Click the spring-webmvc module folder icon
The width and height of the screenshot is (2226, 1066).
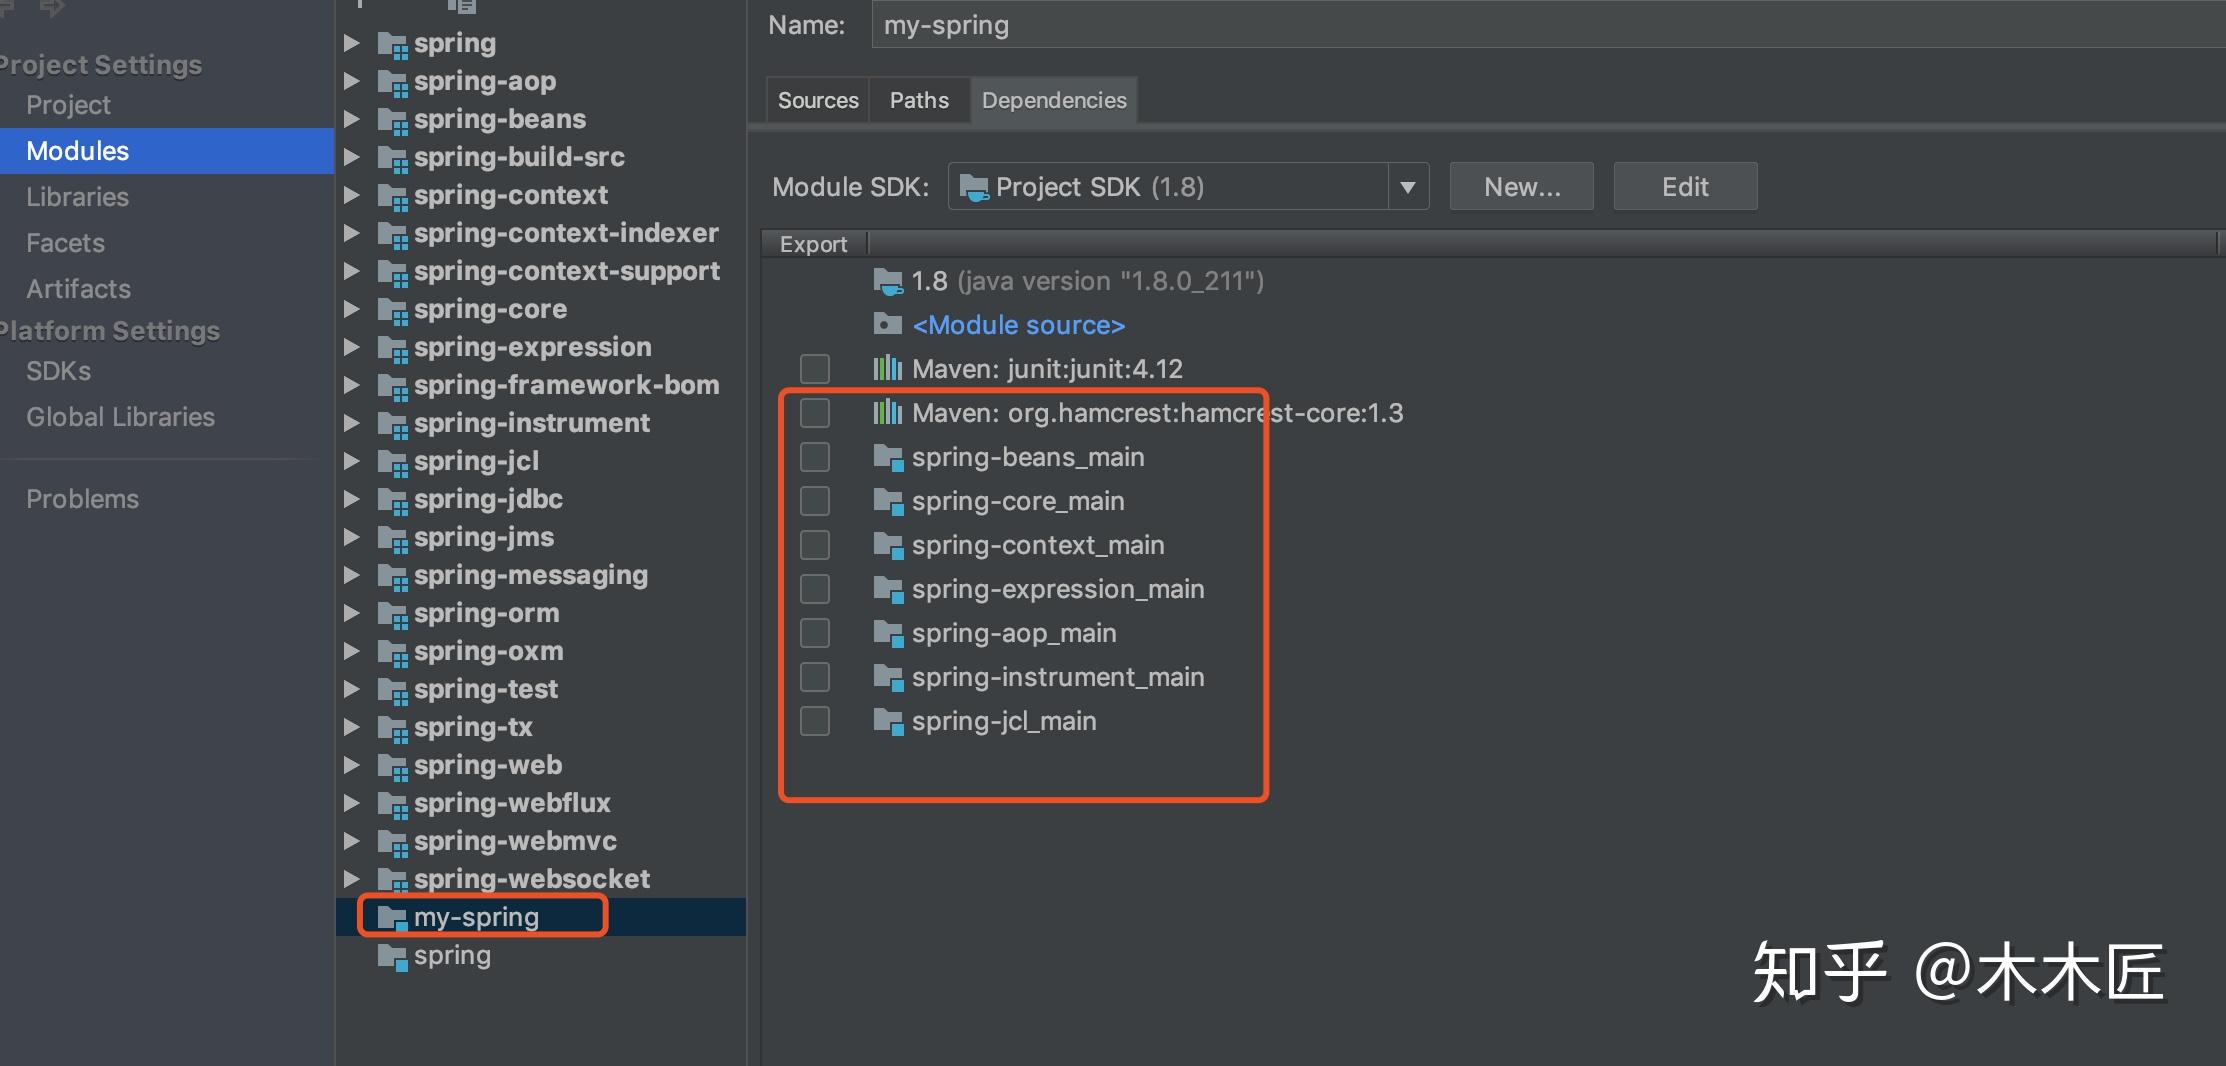(x=393, y=842)
